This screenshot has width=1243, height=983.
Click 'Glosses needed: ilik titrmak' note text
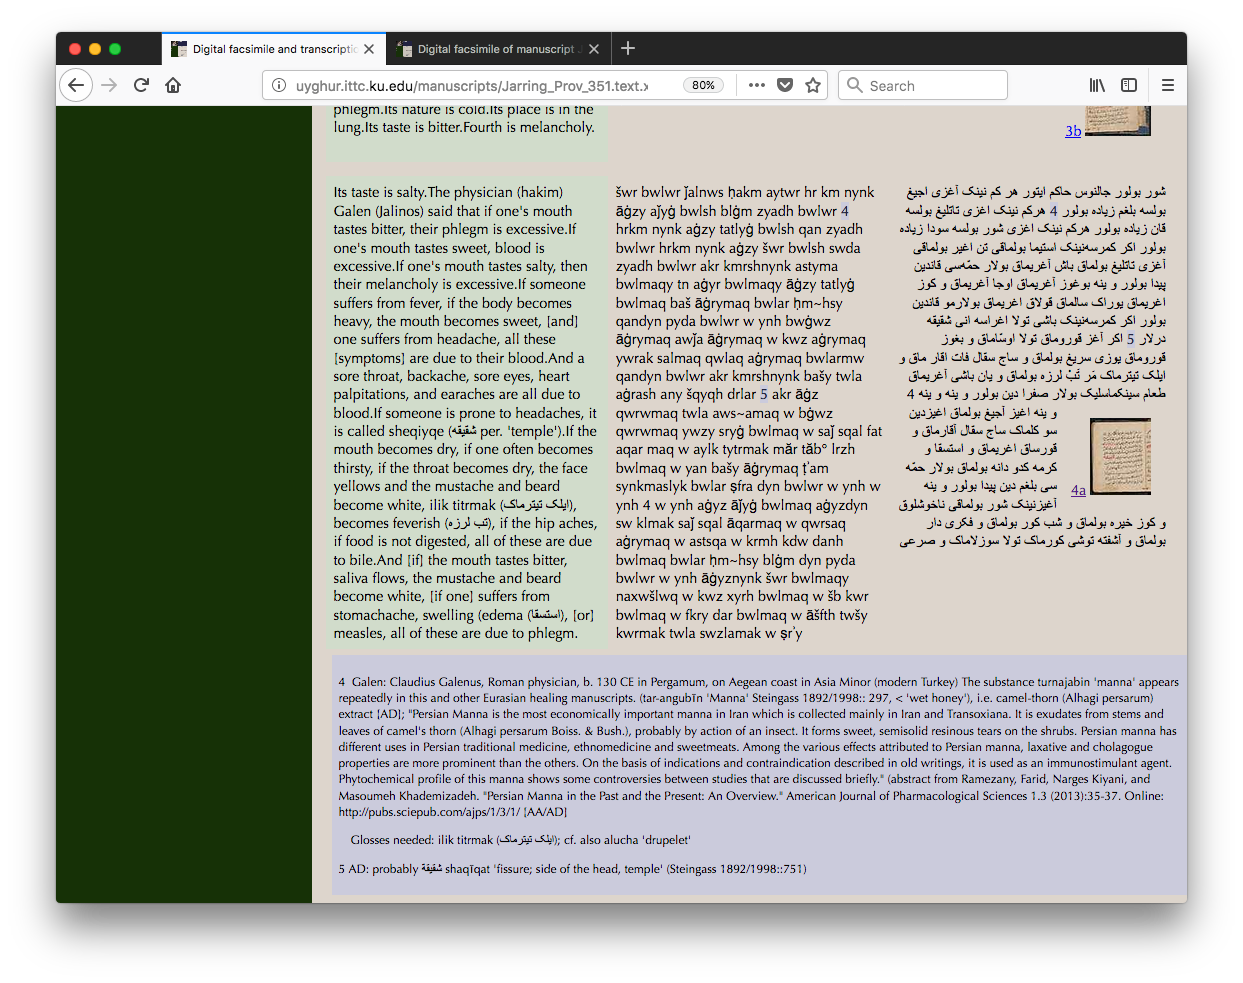click(x=520, y=840)
